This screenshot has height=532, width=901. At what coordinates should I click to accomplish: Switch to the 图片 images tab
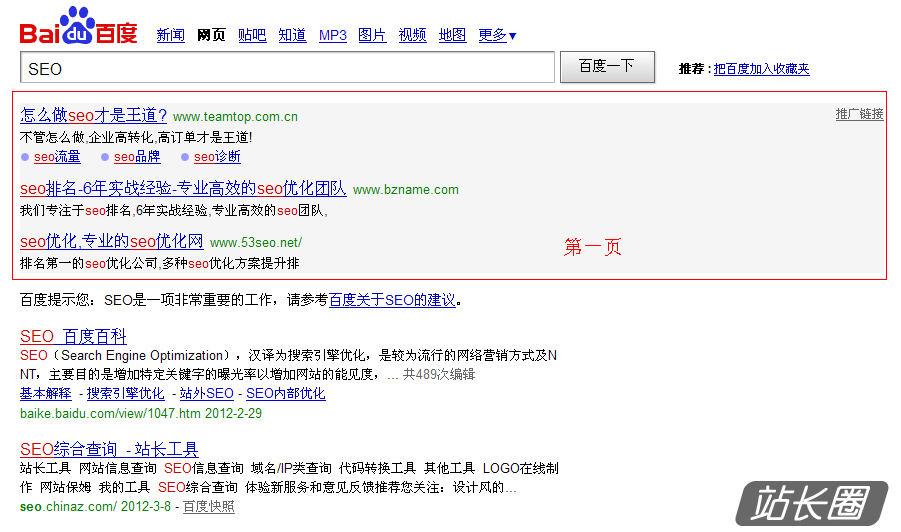click(x=372, y=35)
